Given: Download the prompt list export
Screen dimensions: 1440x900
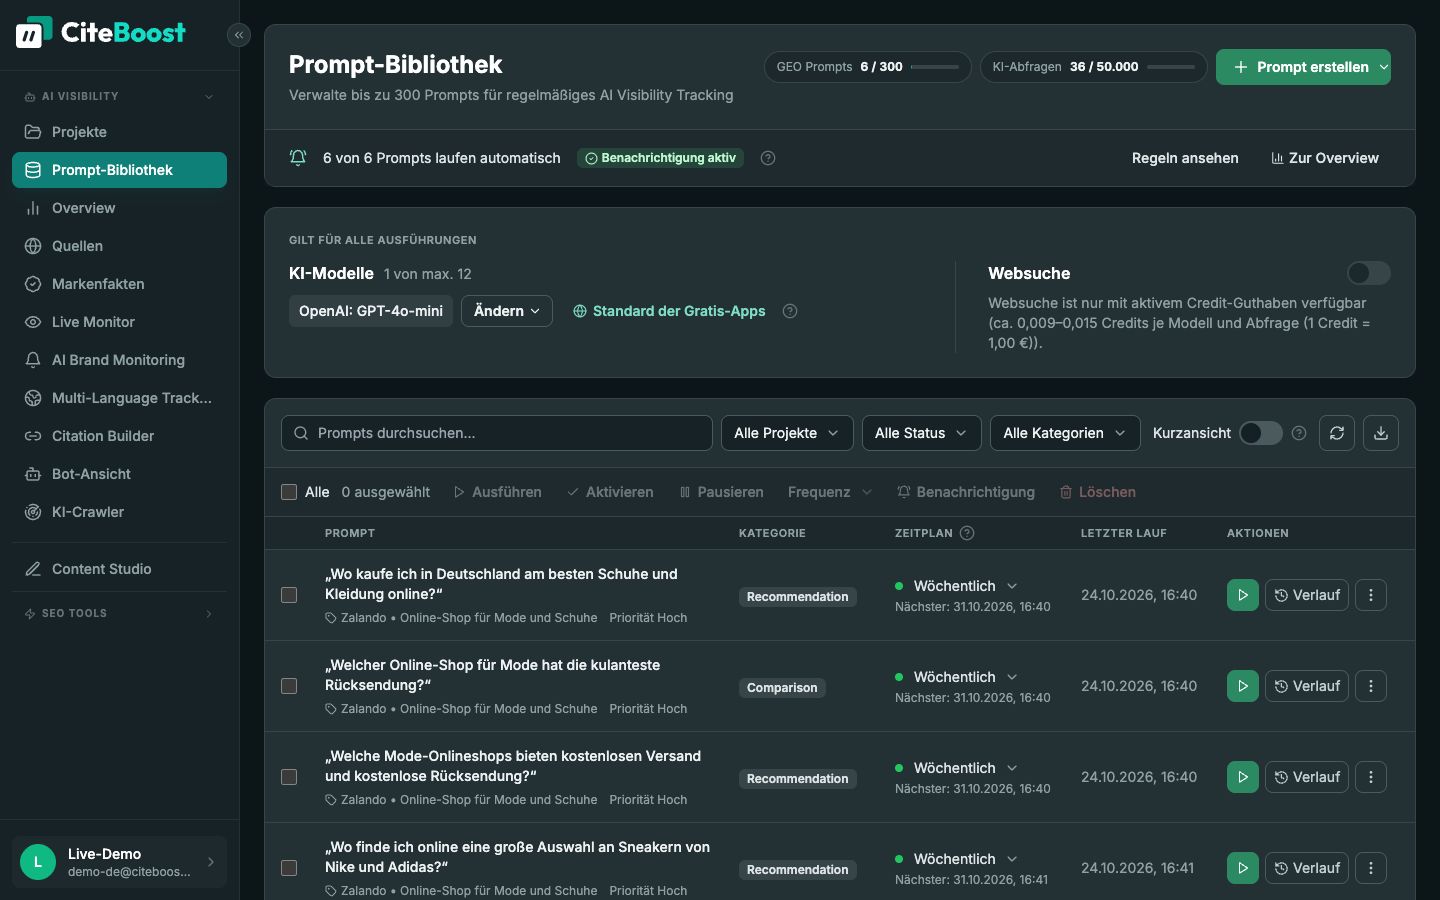Looking at the screenshot, I should coord(1381,433).
